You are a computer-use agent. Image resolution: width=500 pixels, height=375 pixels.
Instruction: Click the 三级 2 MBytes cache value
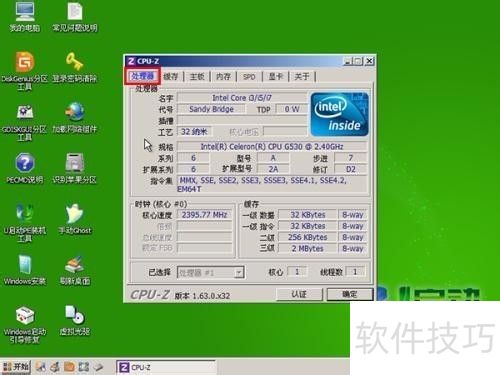point(307,249)
